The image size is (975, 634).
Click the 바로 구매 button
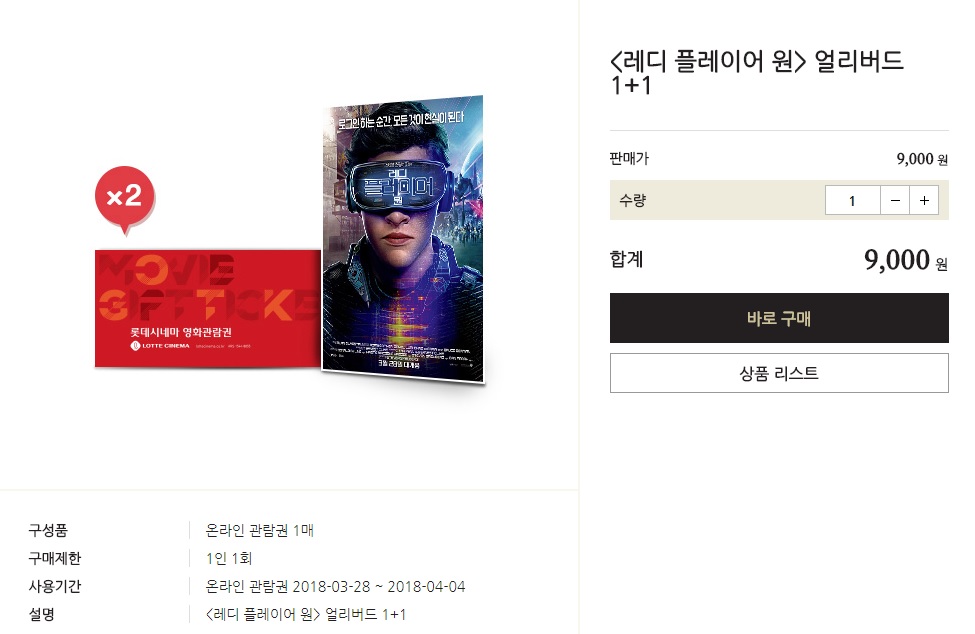pos(779,318)
